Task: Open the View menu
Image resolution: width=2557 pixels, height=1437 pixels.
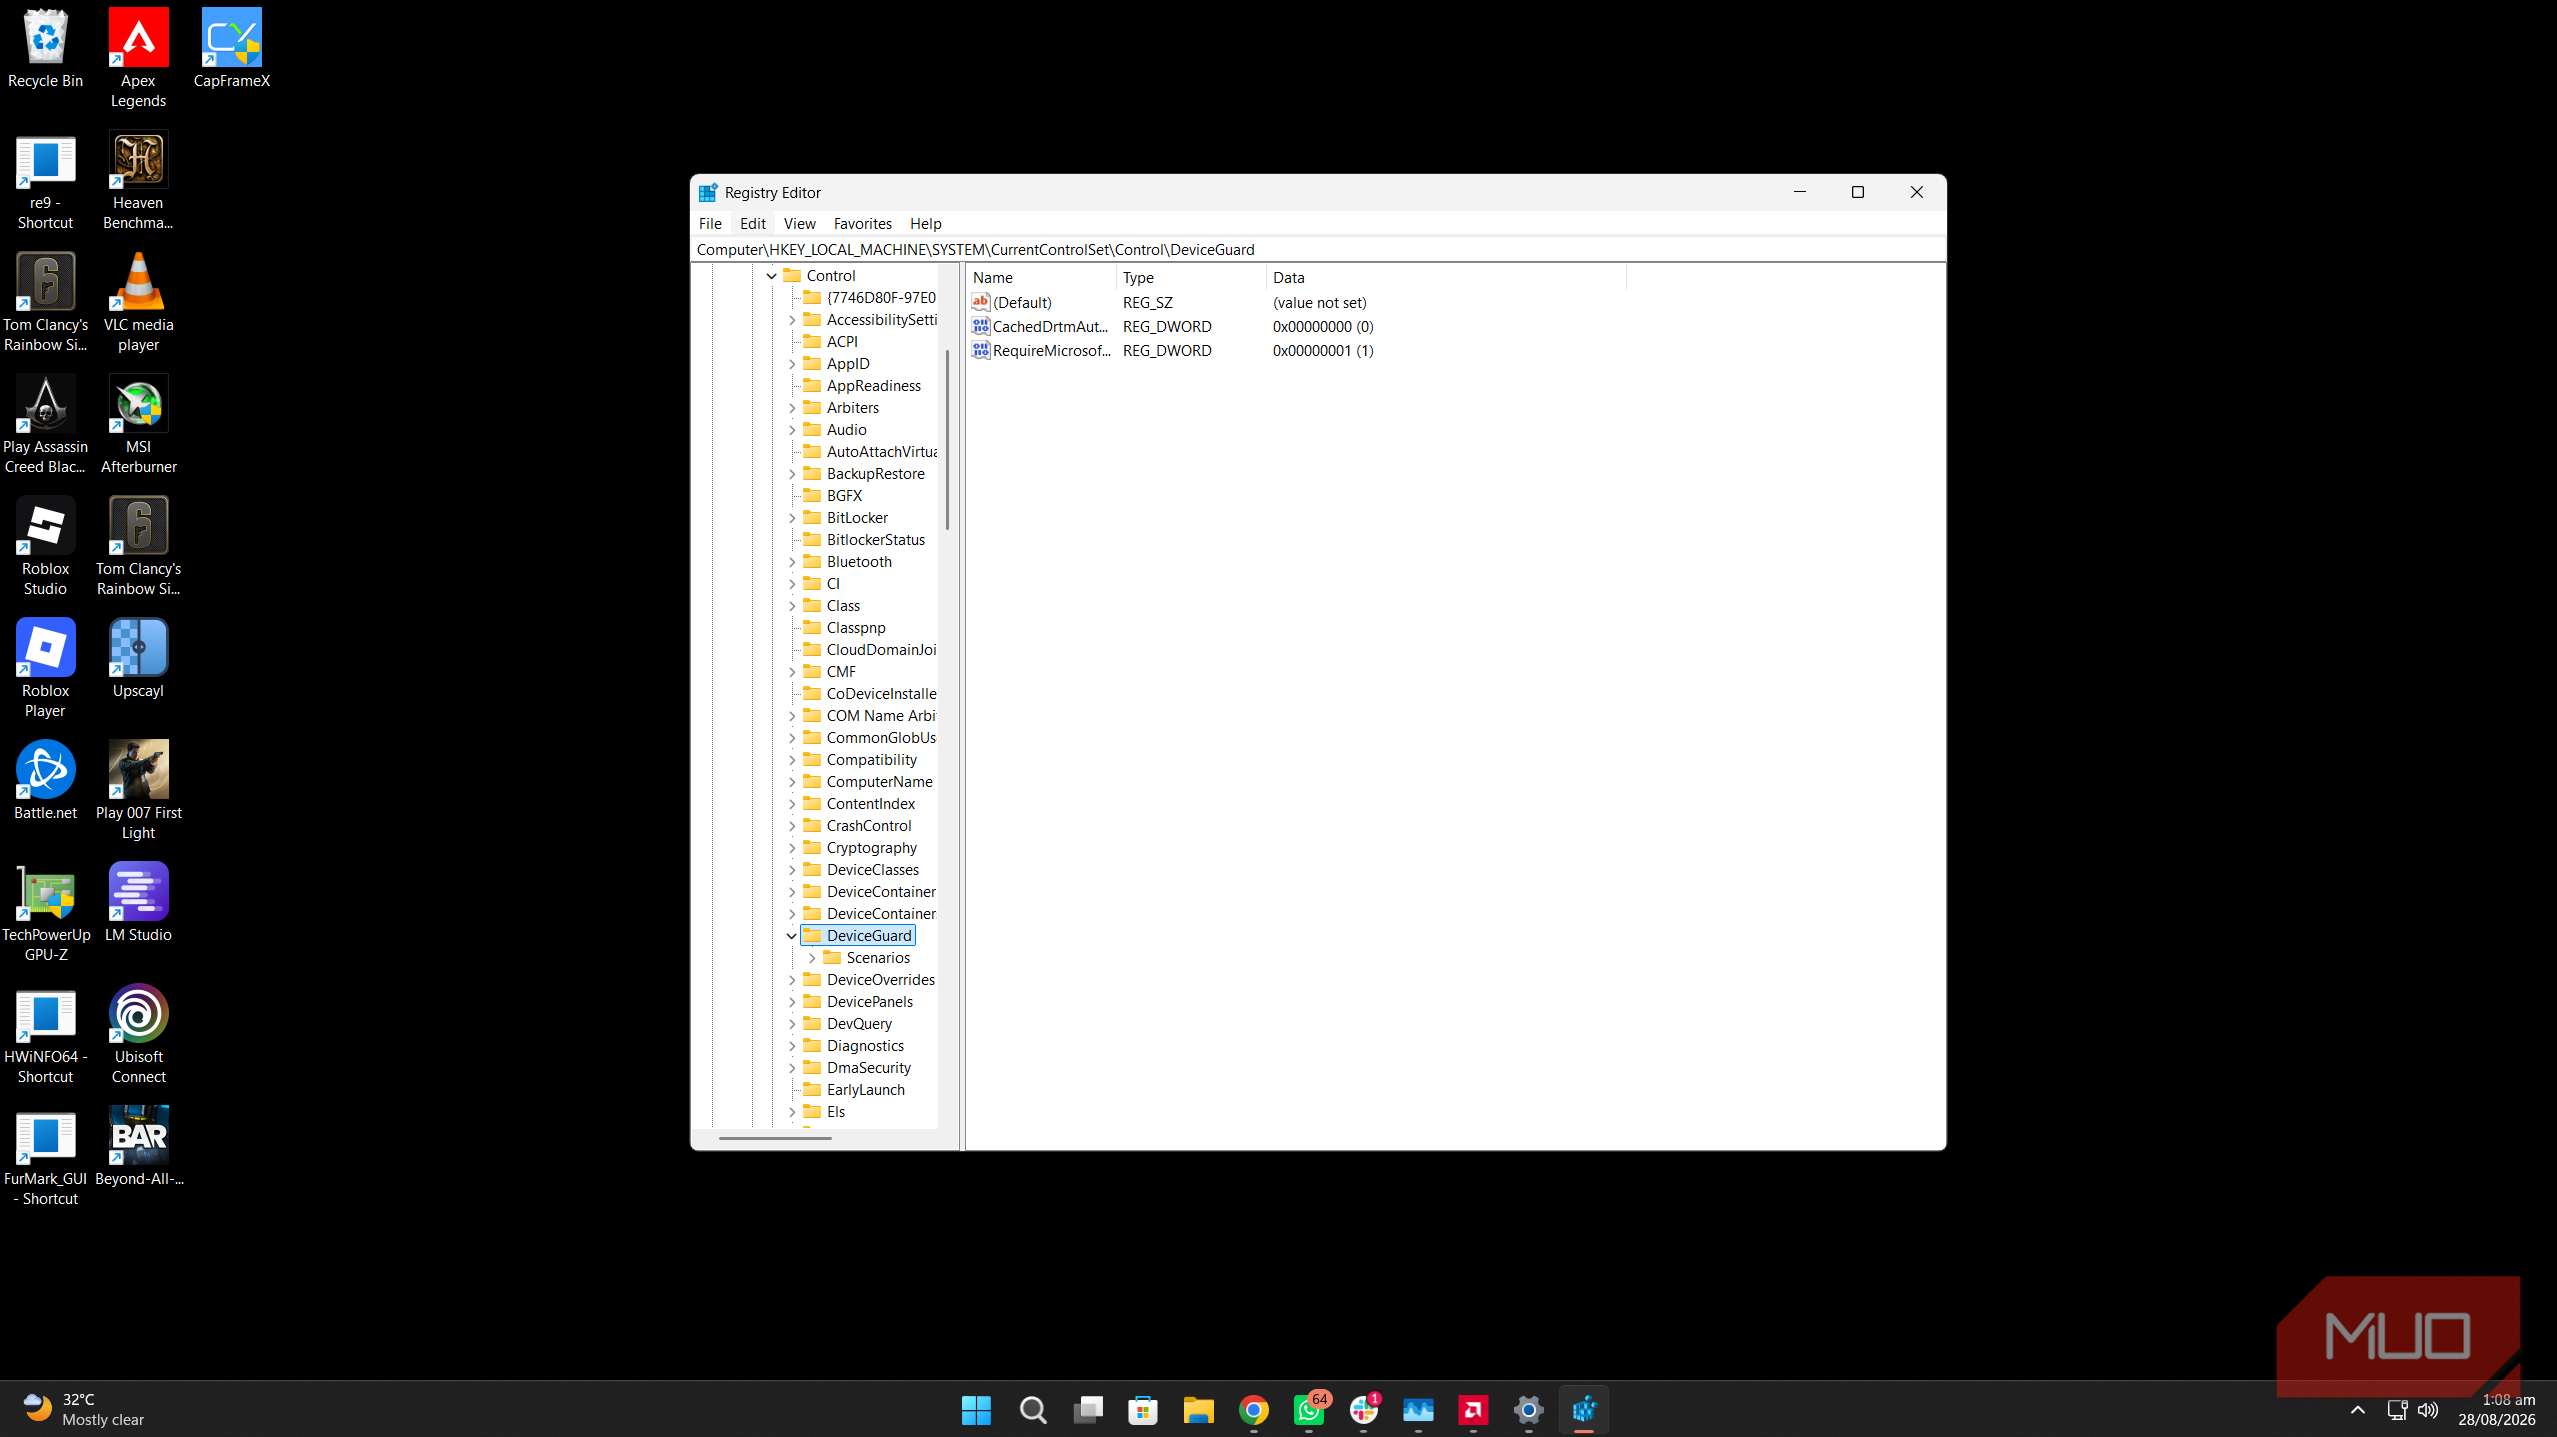Action: pyautogui.click(x=799, y=224)
